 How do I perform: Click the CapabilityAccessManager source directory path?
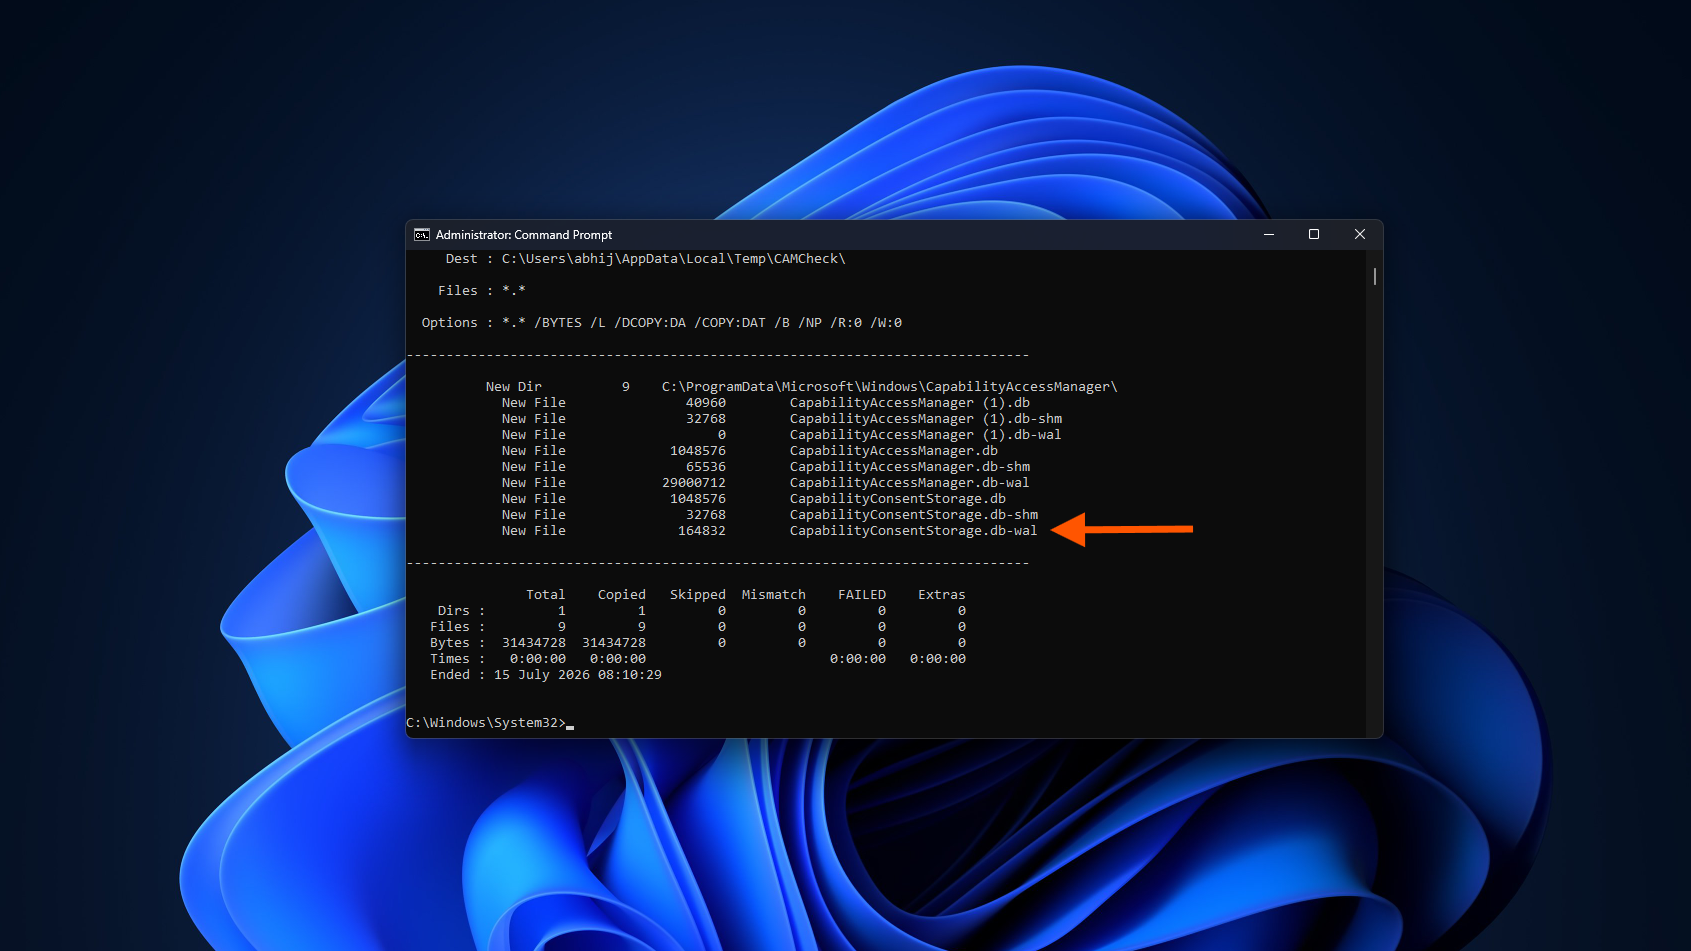point(890,387)
